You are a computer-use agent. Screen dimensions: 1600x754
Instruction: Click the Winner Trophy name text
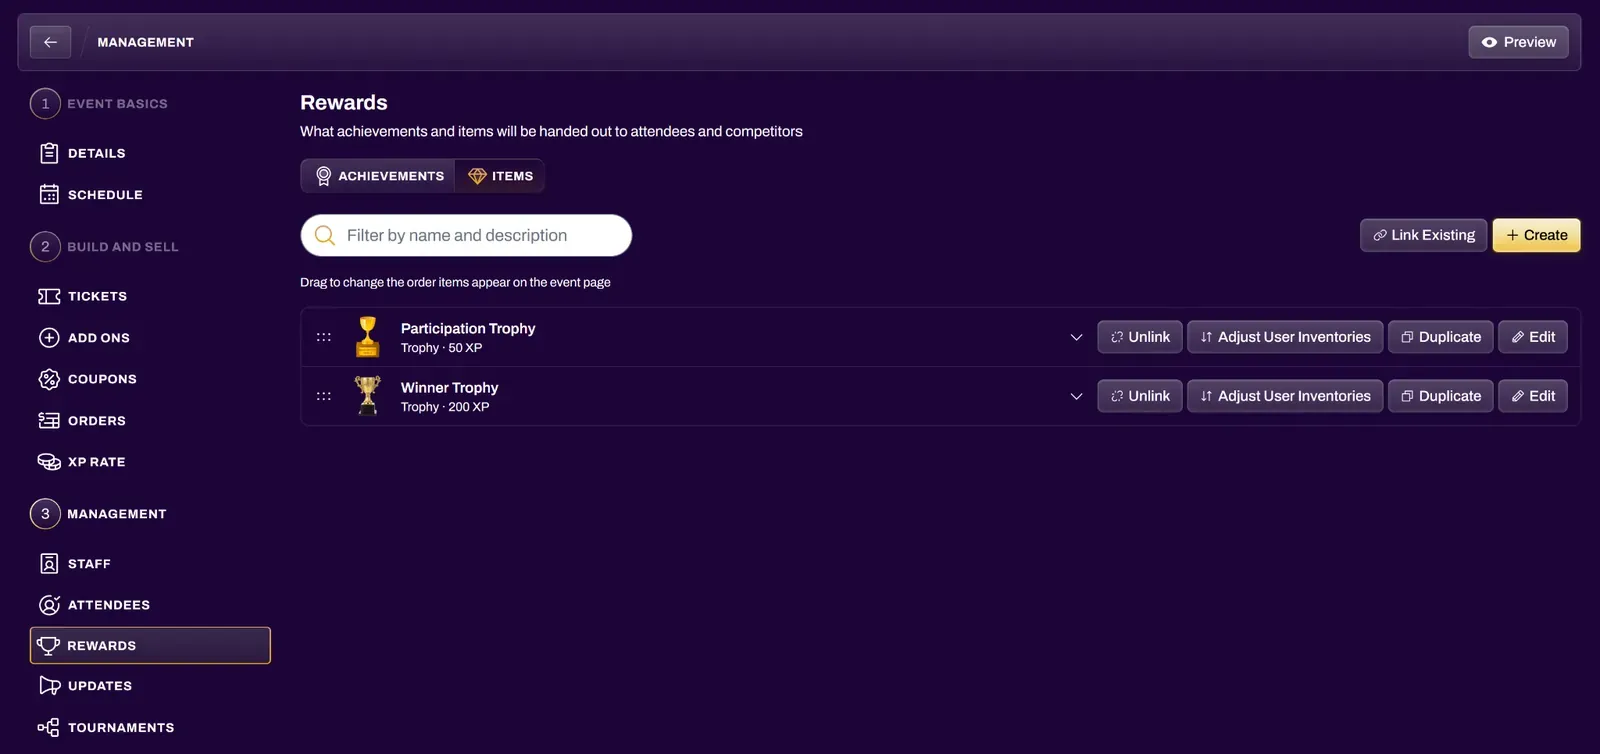pos(449,387)
